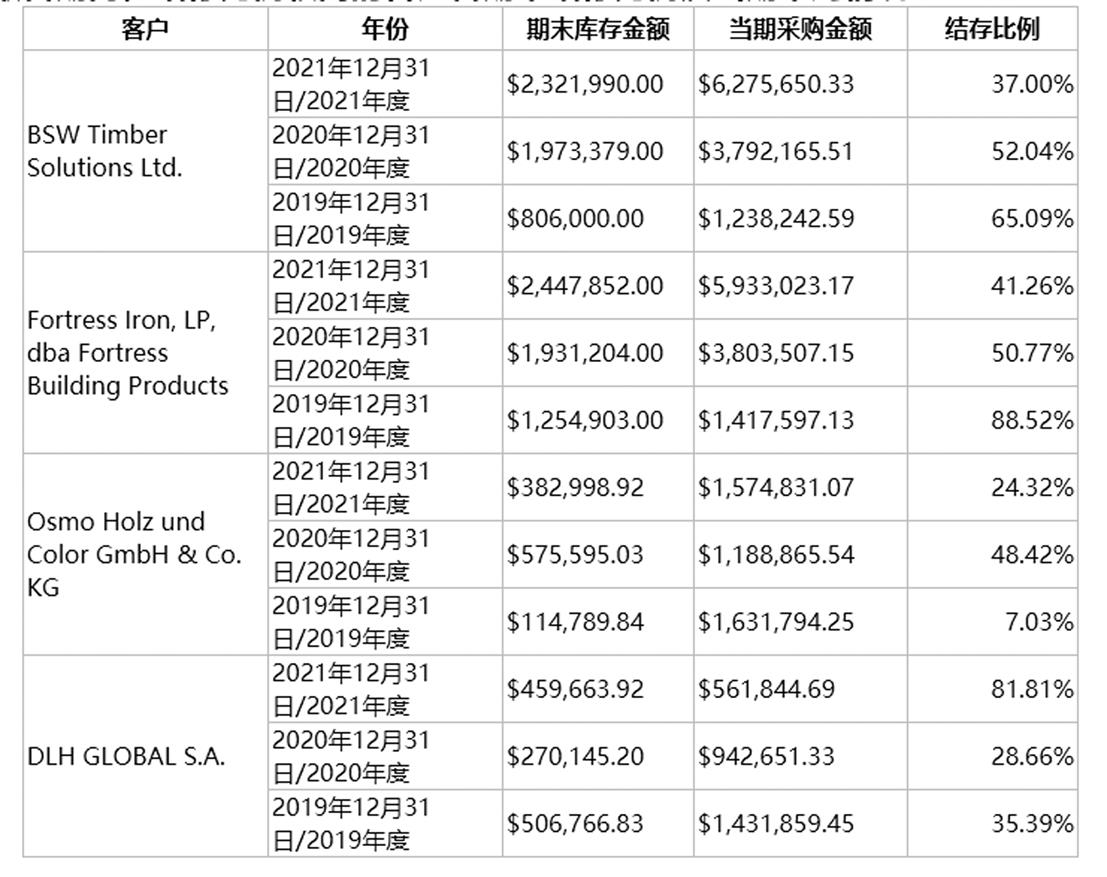Click the 结存比例 column header
Viewport: 1107px width, 877px height.
pyautogui.click(x=992, y=30)
